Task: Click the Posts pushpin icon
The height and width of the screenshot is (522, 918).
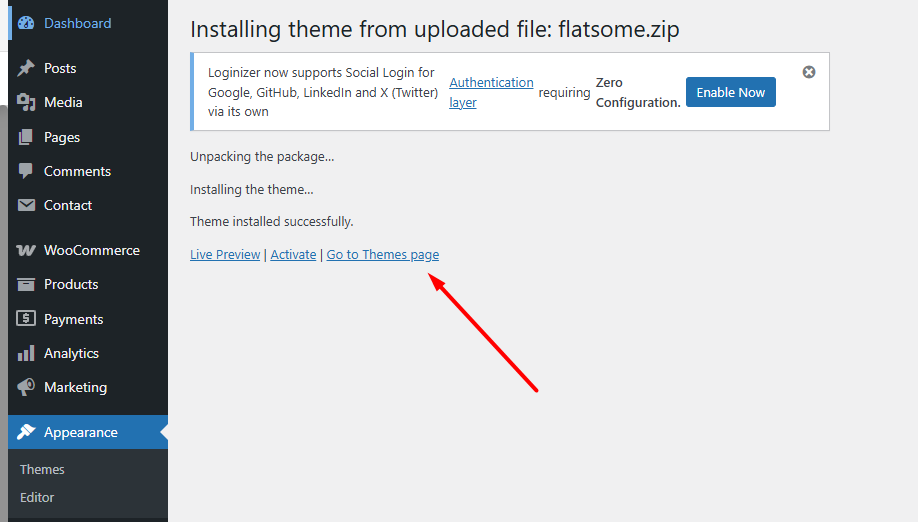Action: pos(26,68)
